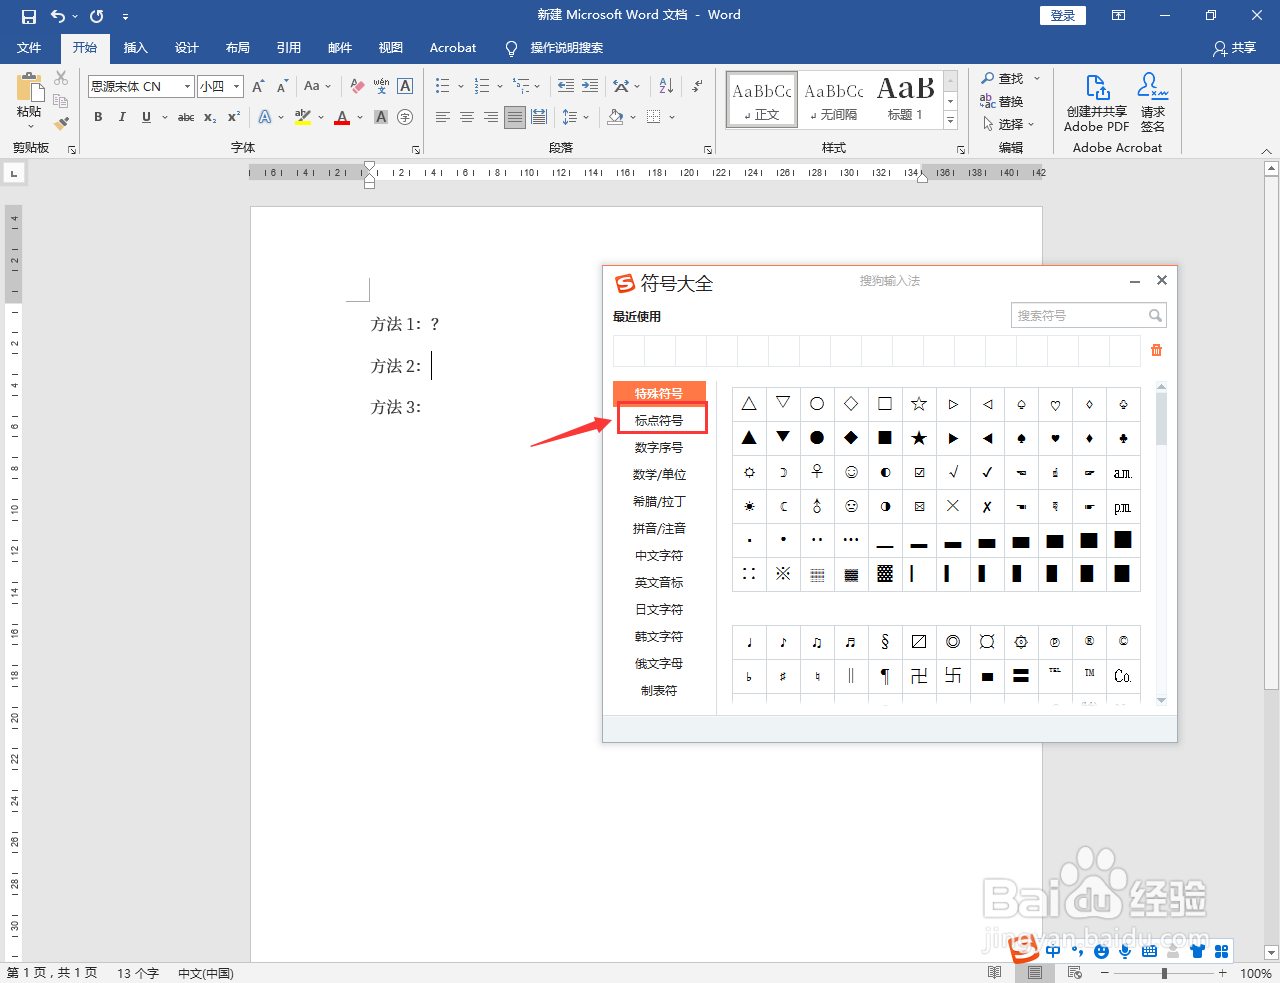
Task: Click the Bullets list icon
Action: (443, 87)
